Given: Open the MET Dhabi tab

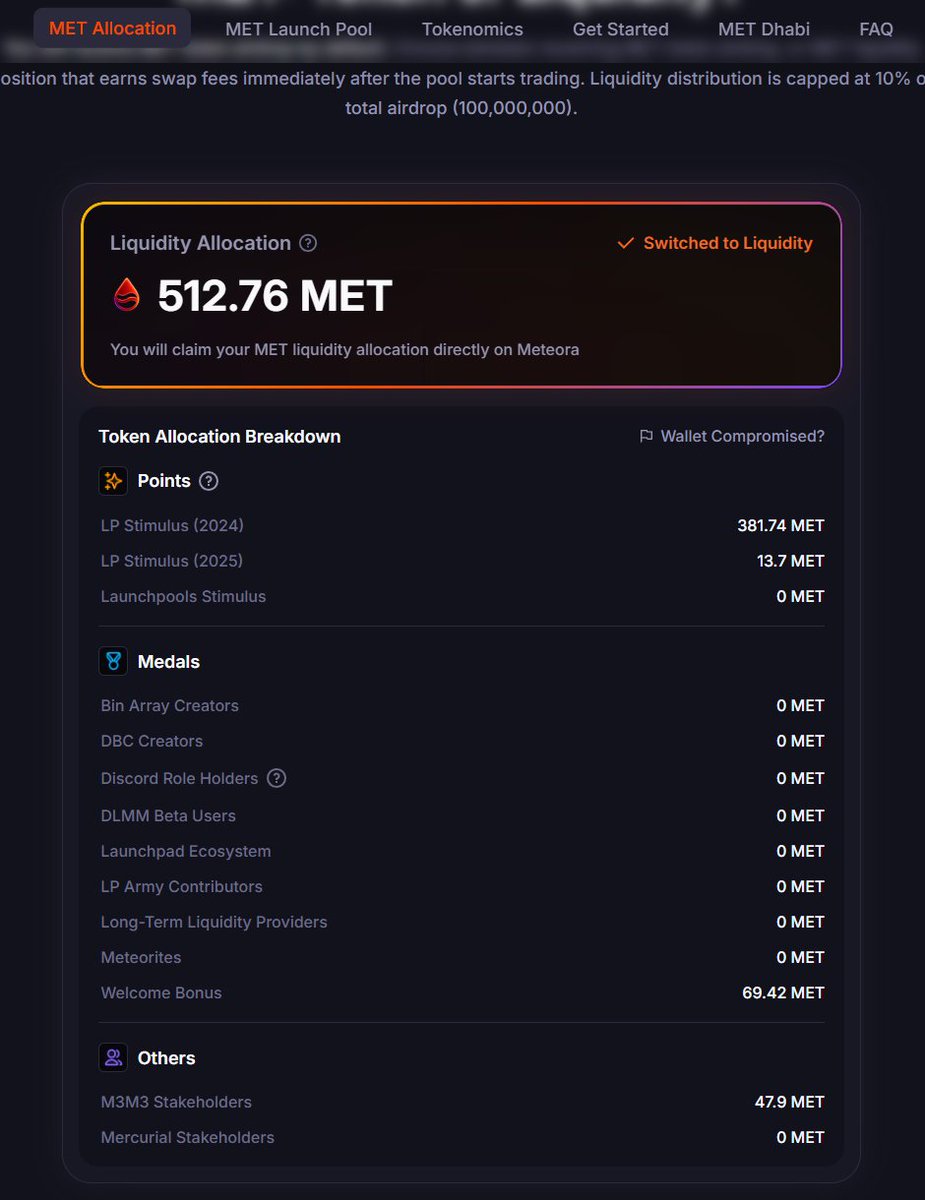Looking at the screenshot, I should pyautogui.click(x=764, y=29).
